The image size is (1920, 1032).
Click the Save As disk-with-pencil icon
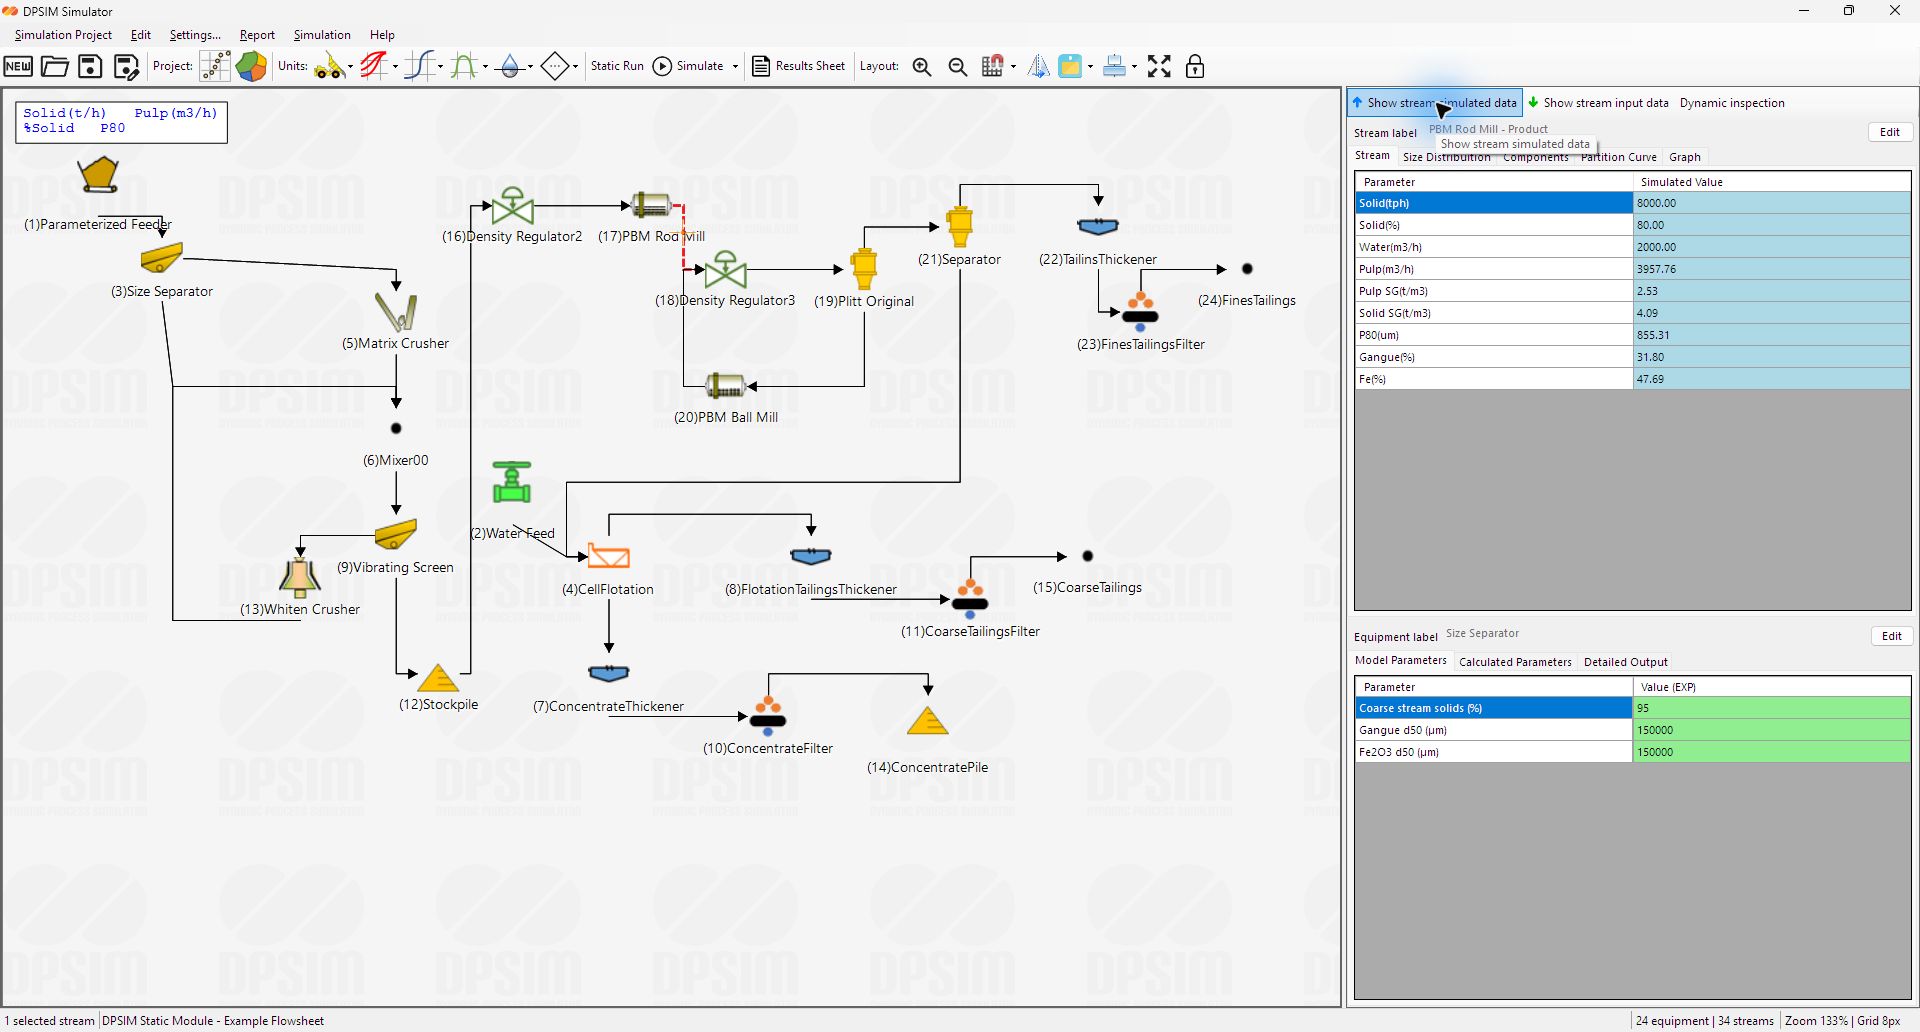click(126, 67)
